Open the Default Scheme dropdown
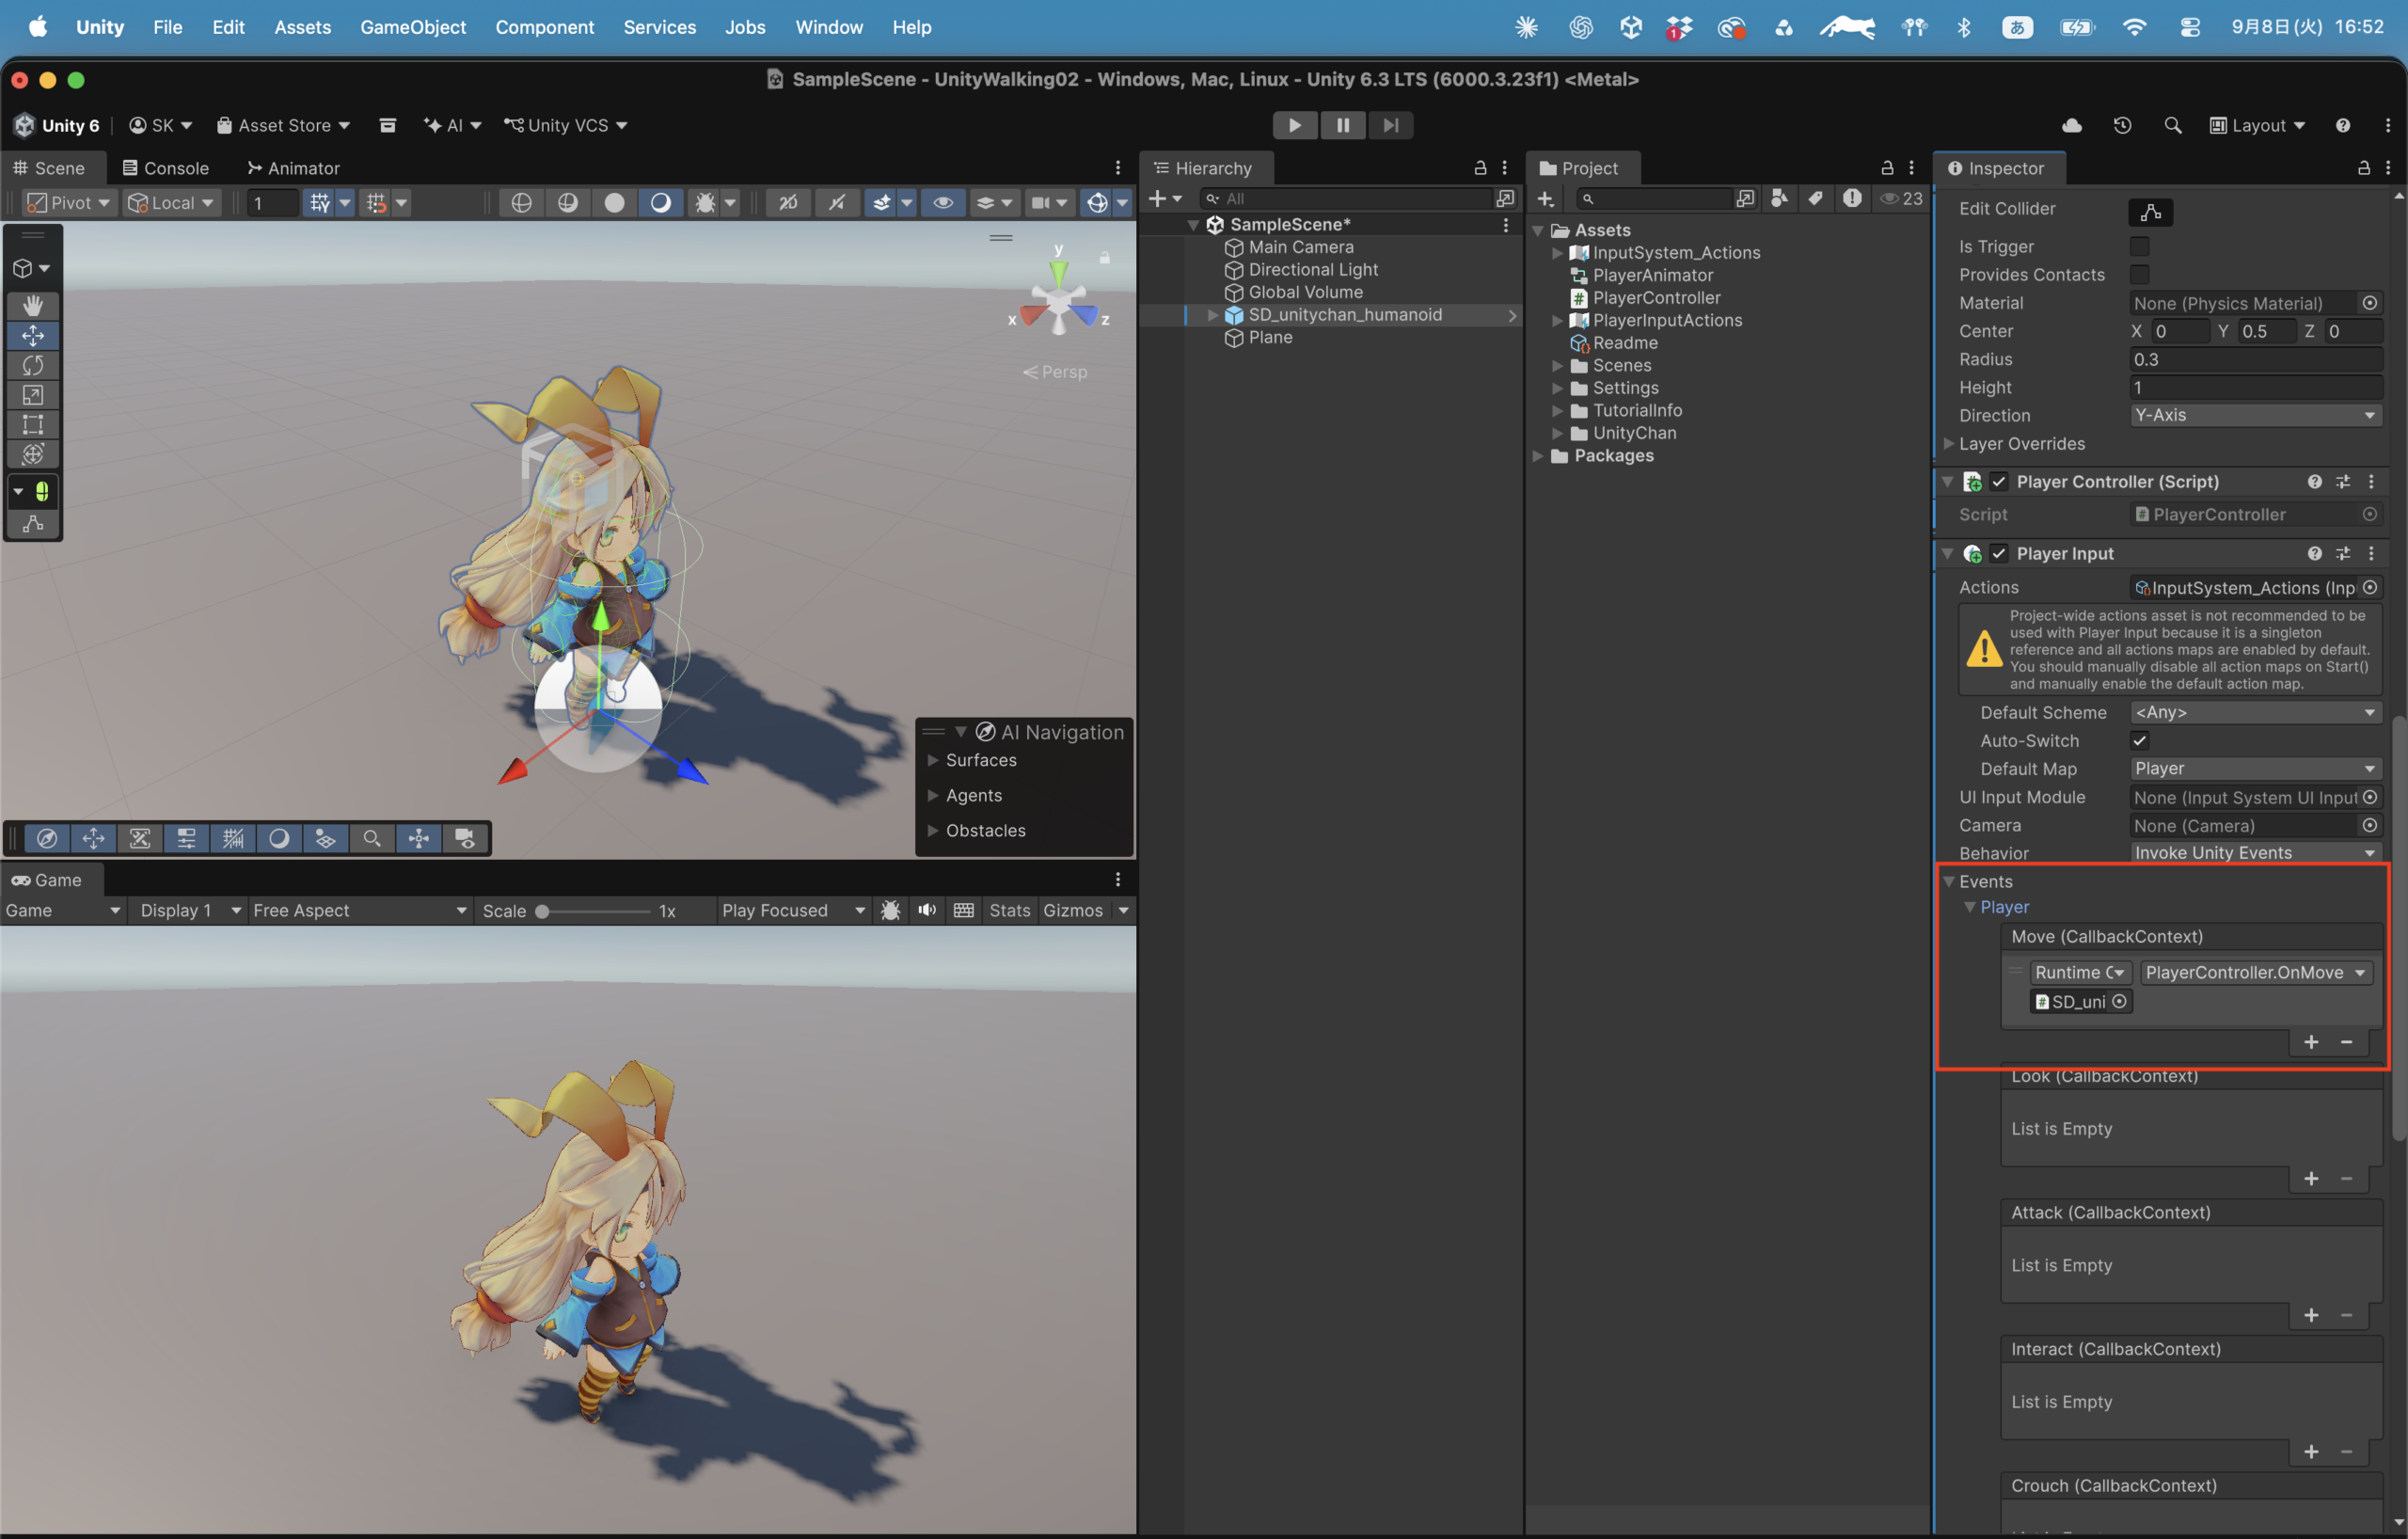The image size is (2408, 1539). (2255, 712)
